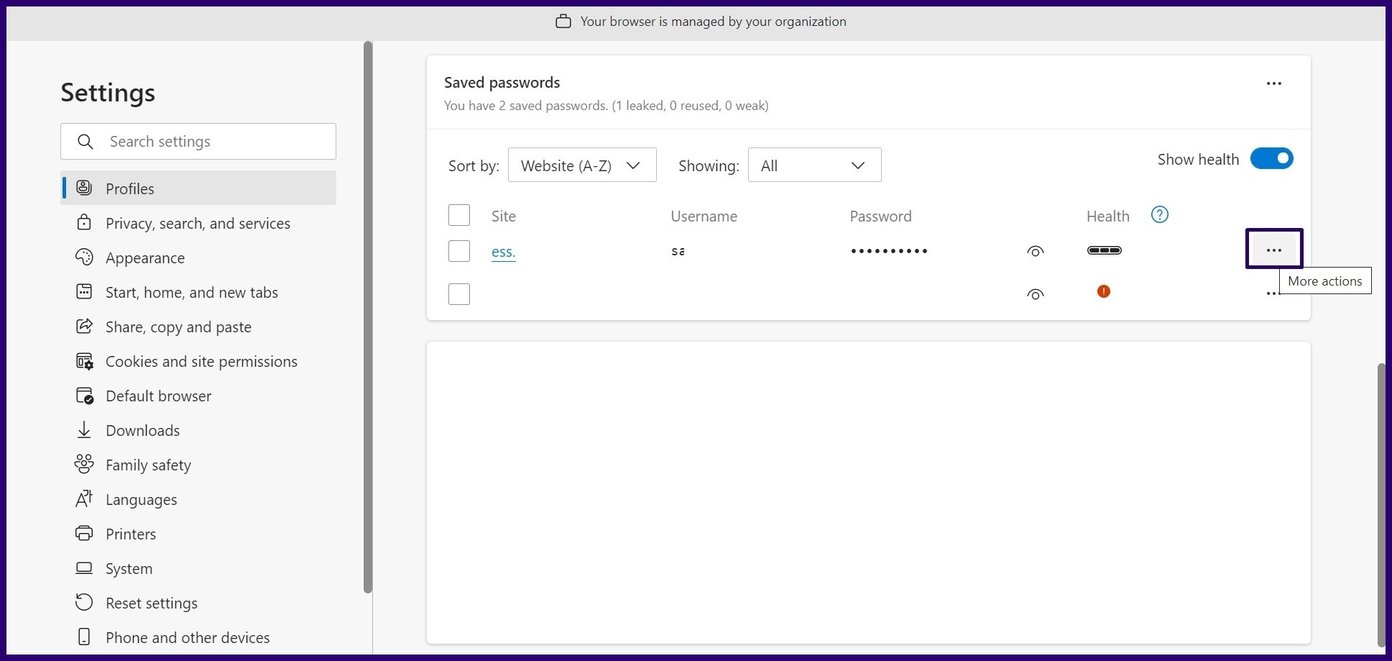Viewport: 1392px width, 661px height.
Task: Click the Health column header
Action: (x=1108, y=216)
